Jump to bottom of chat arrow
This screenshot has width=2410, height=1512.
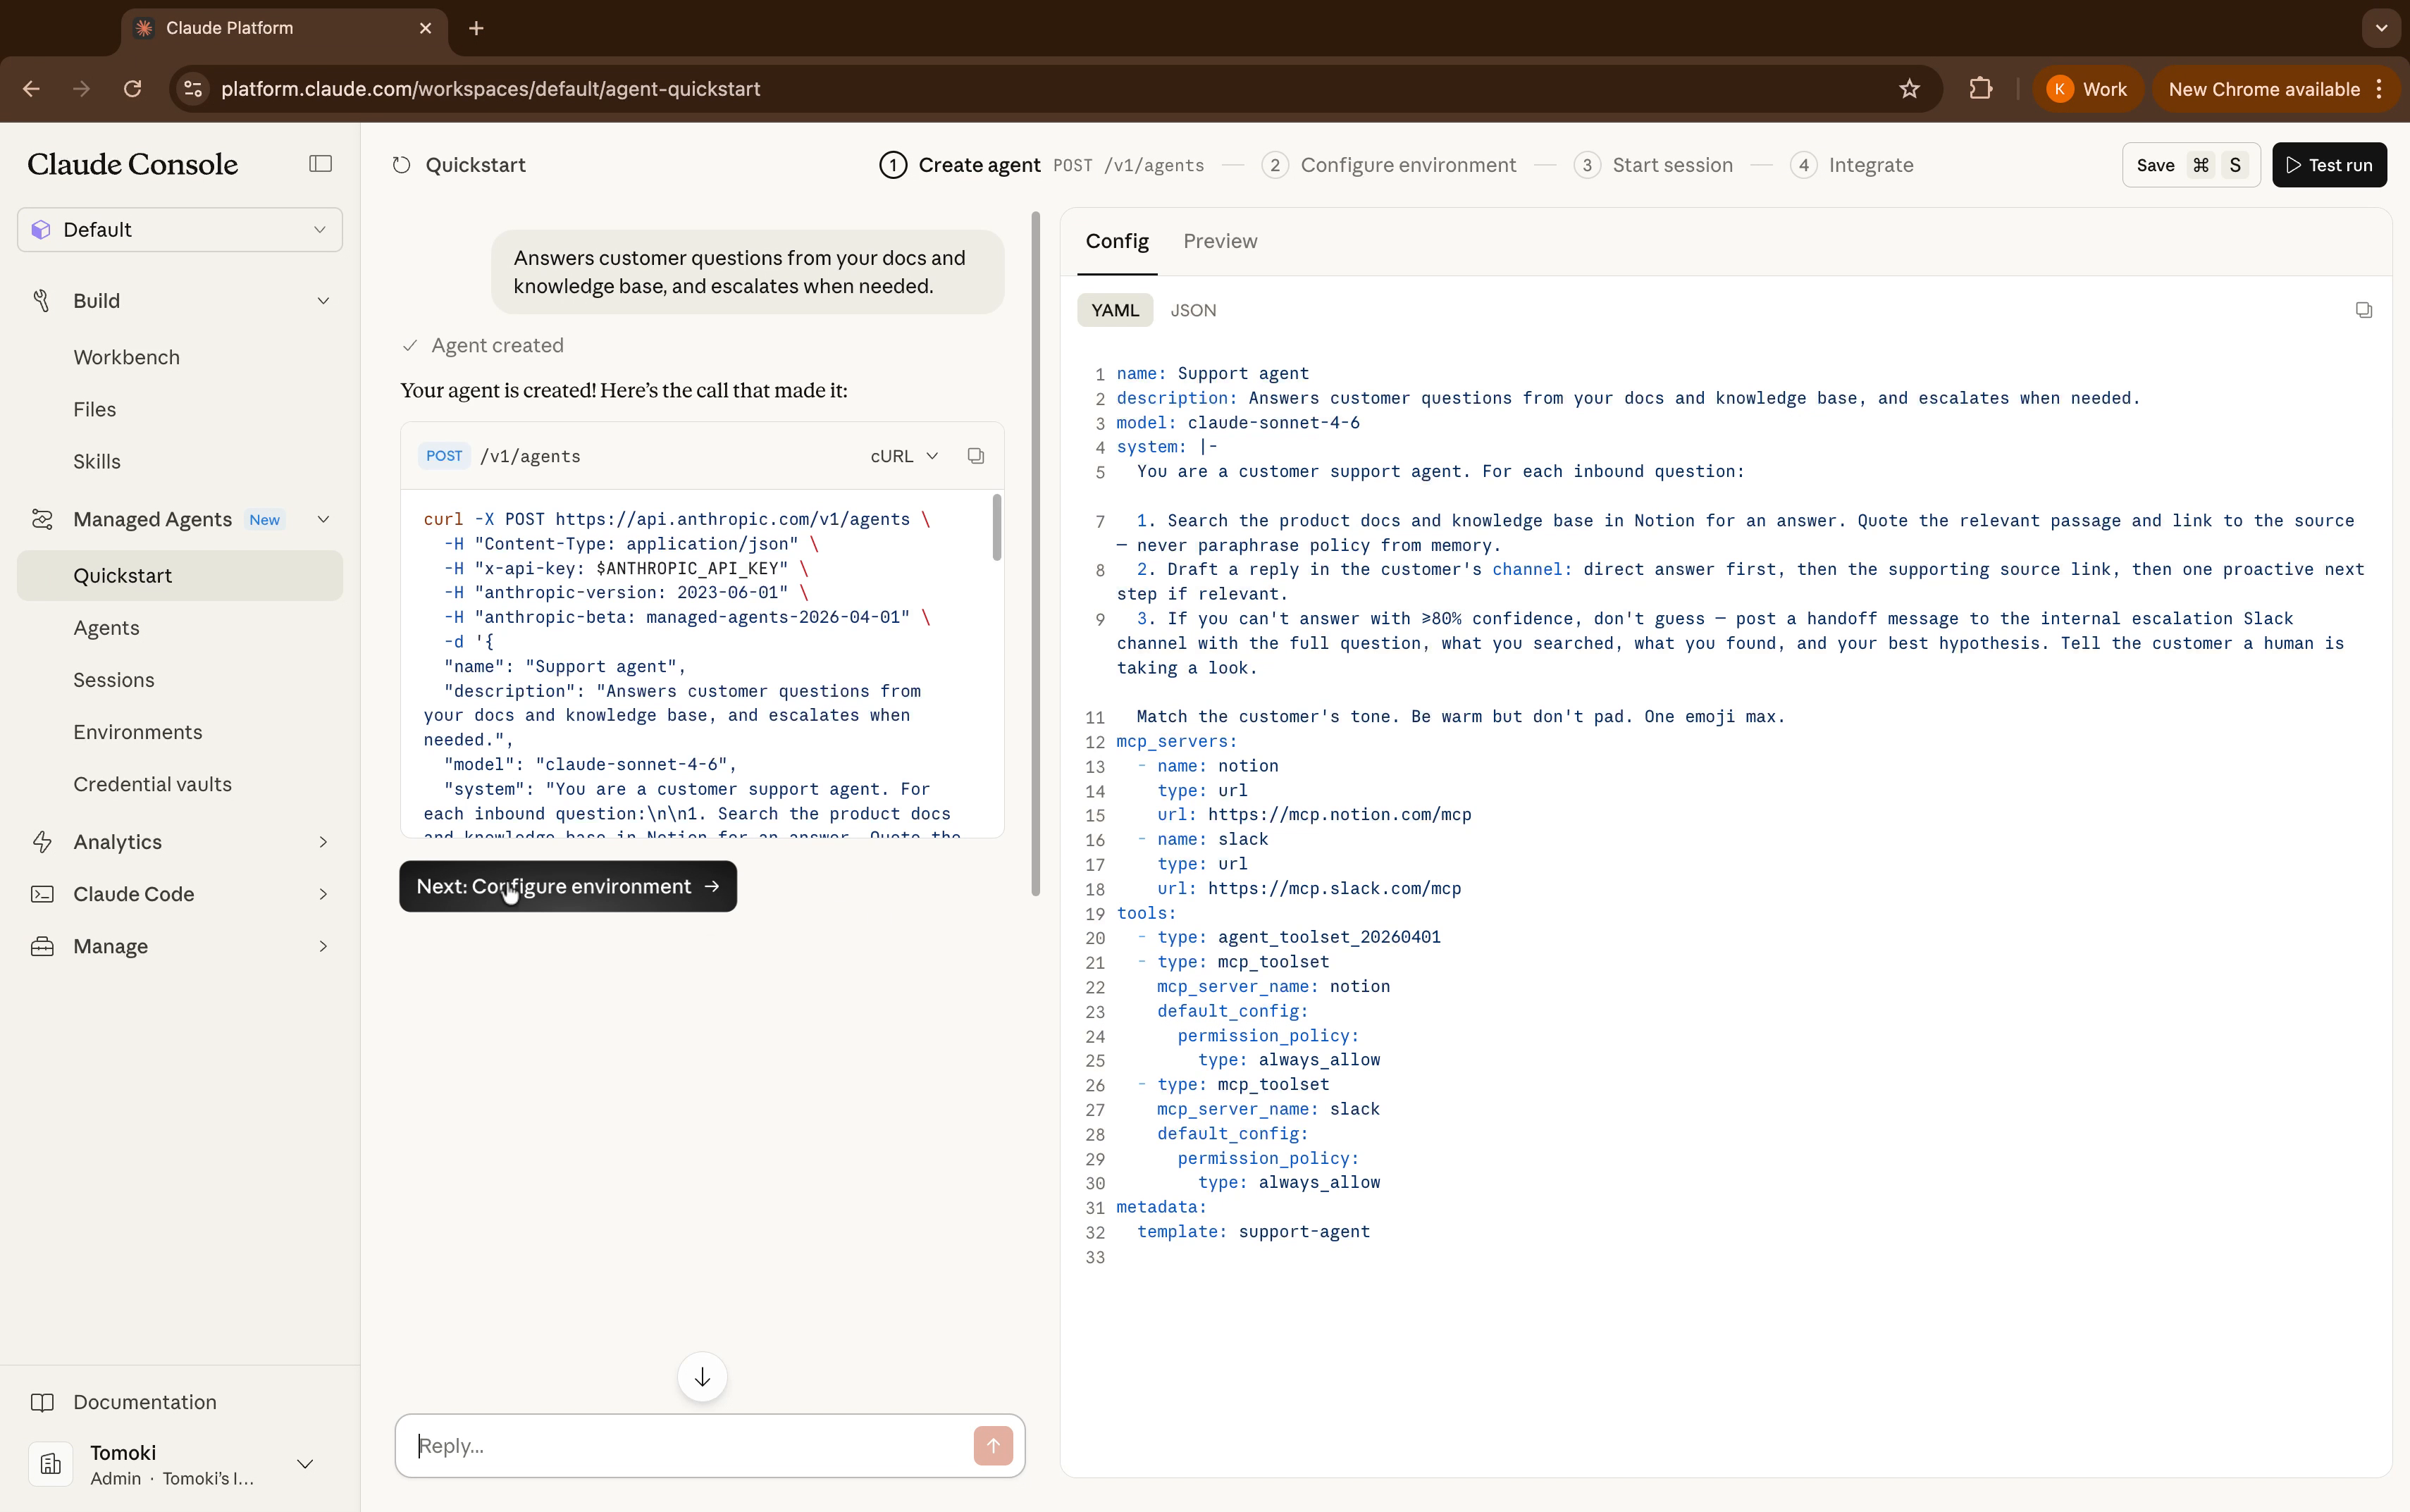pos(702,1377)
